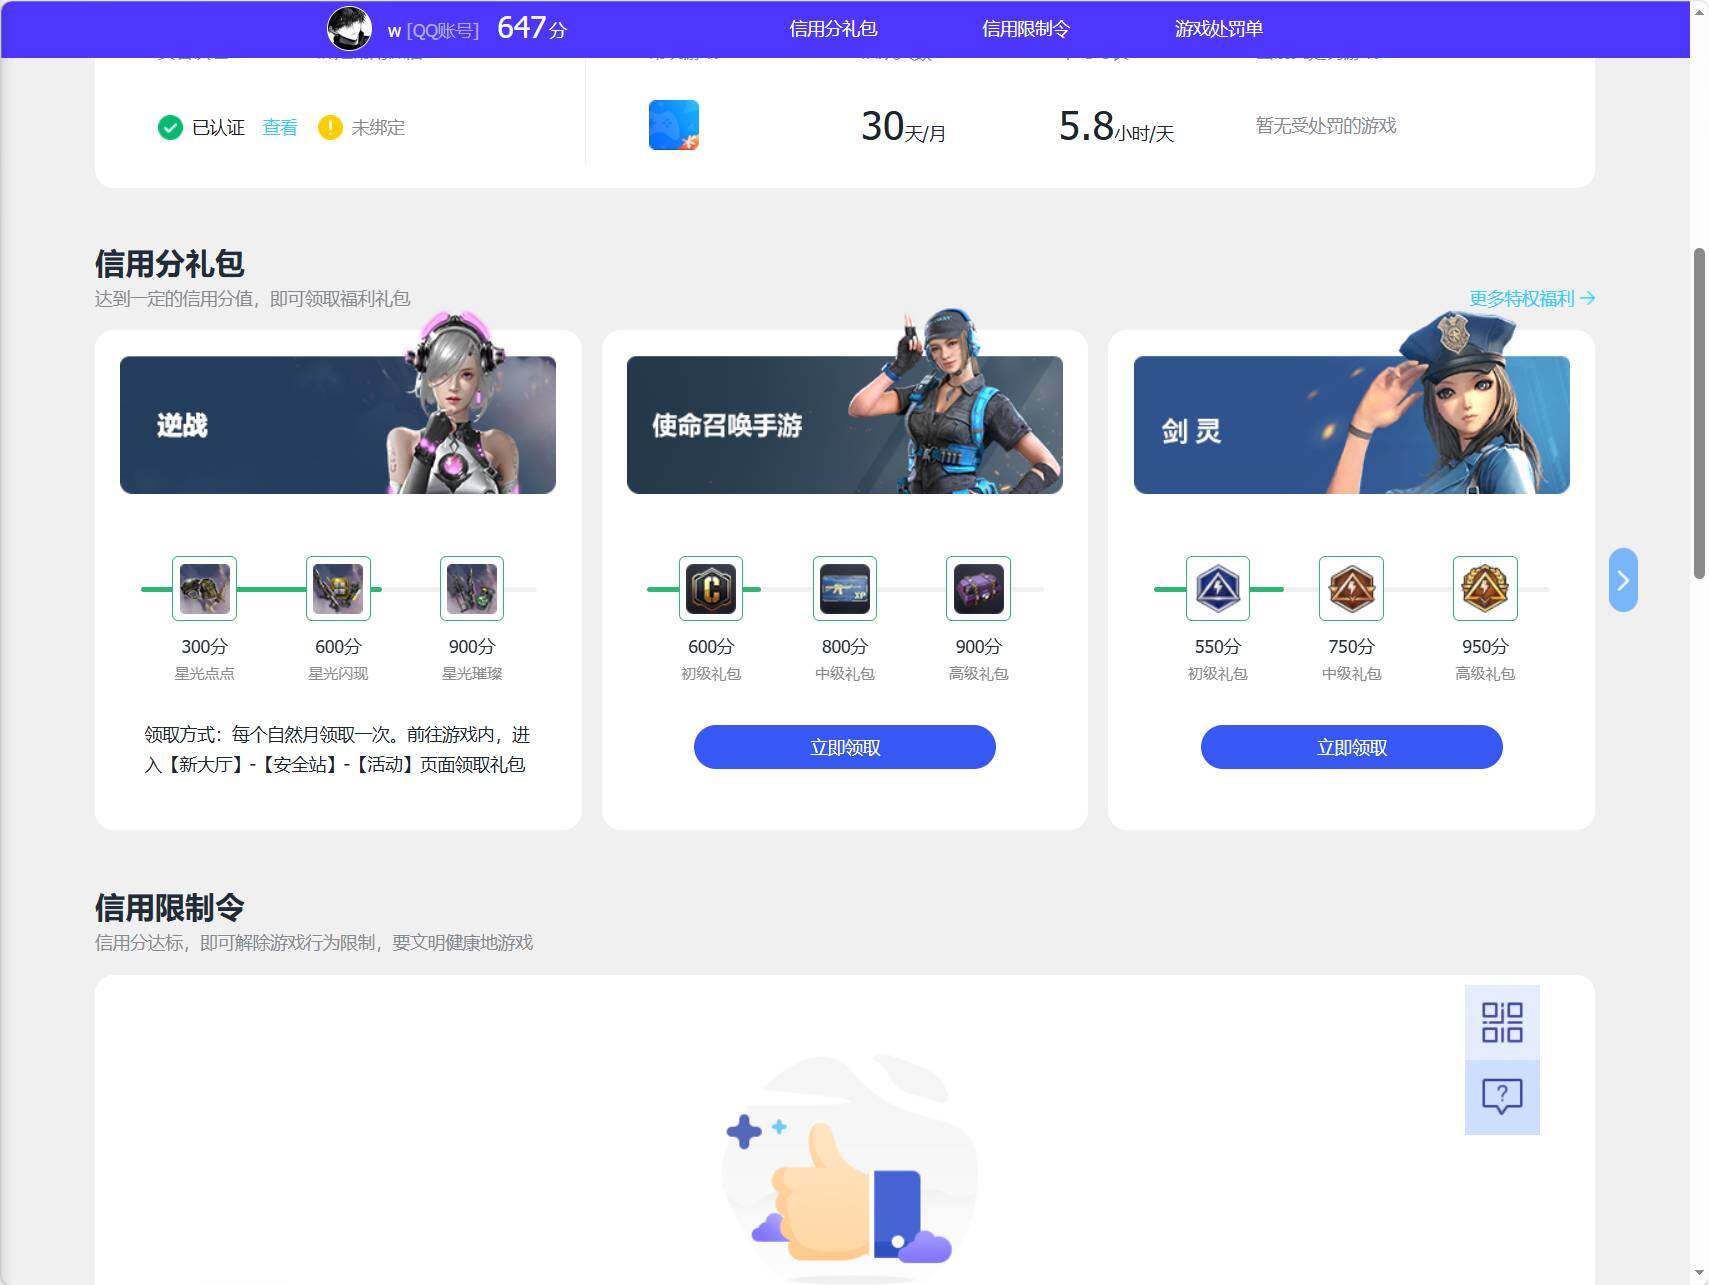Open the QR code floating icon

[x=1502, y=1022]
